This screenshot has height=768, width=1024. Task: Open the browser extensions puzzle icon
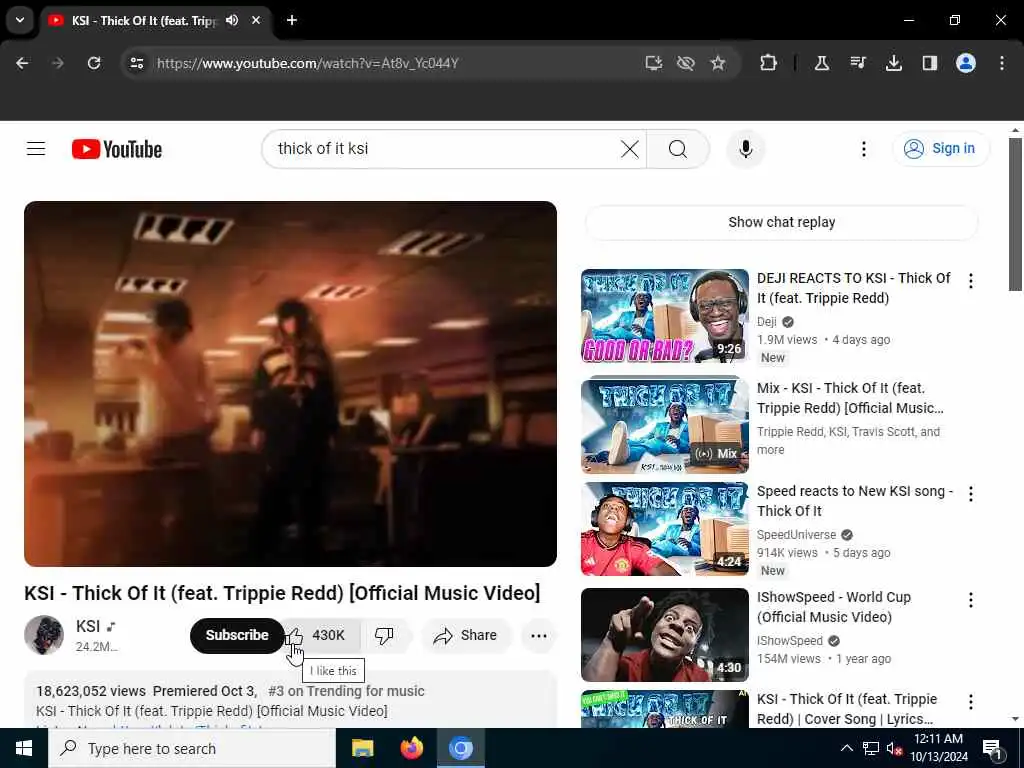[x=769, y=63]
